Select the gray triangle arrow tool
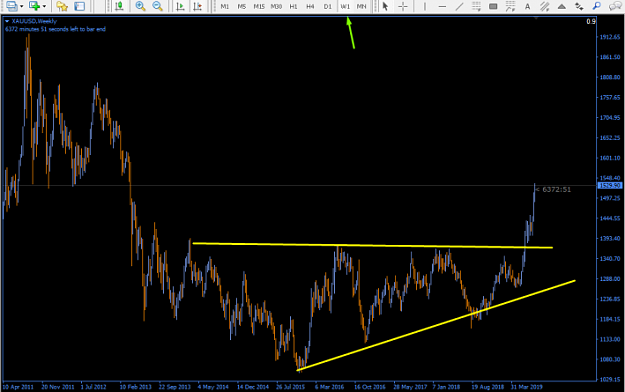625x392 pixels. pos(562,6)
